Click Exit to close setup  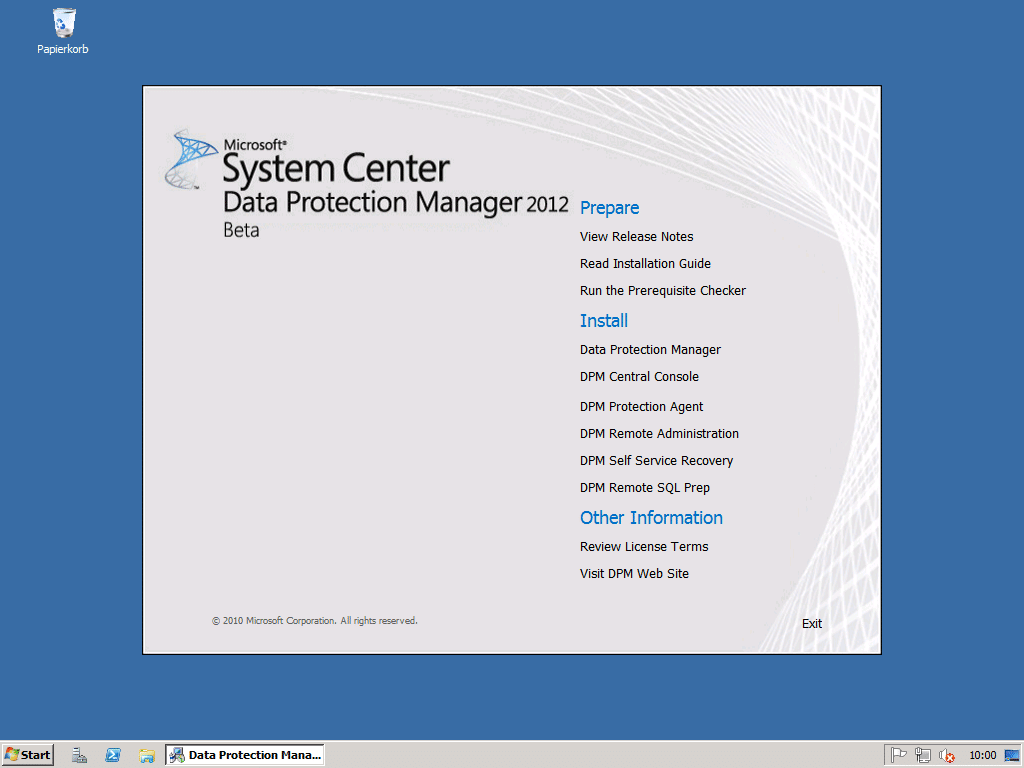(812, 624)
